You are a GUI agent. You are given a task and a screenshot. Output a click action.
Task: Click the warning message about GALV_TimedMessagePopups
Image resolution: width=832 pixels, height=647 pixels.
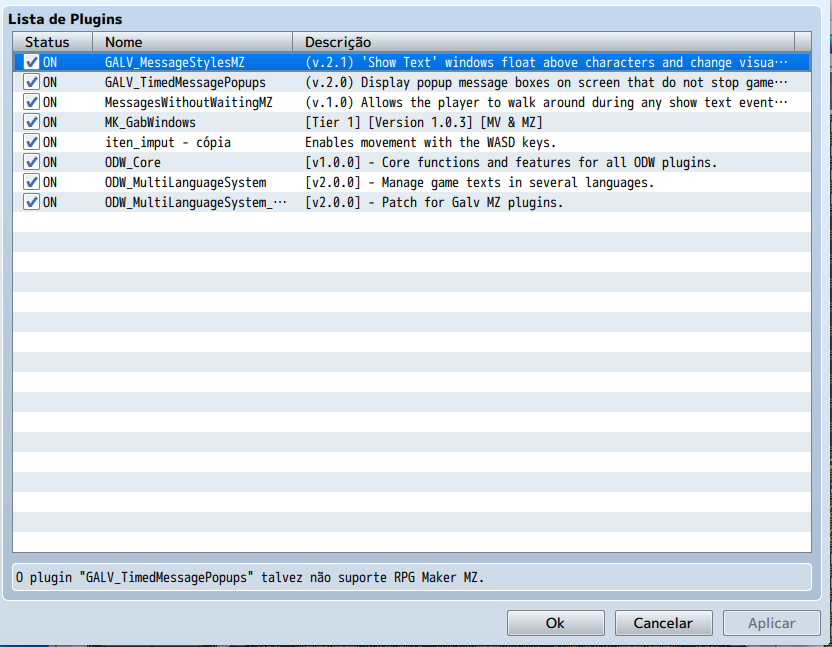(250, 577)
